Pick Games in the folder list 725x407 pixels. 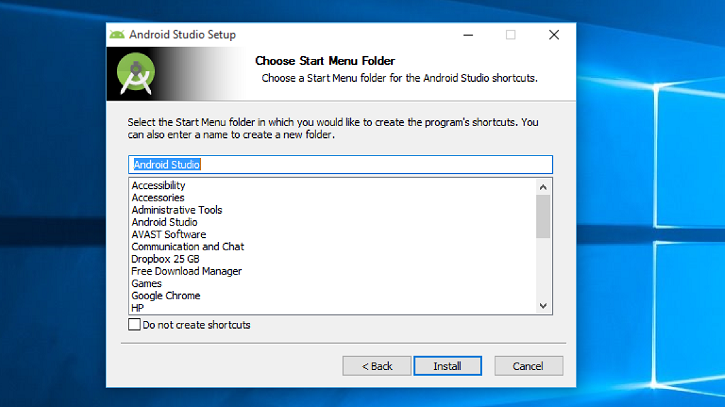pos(147,284)
